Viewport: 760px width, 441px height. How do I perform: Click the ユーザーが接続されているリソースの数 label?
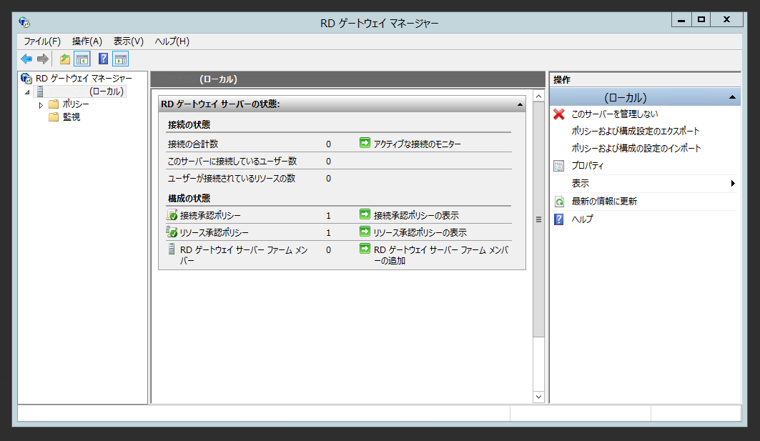click(x=231, y=179)
